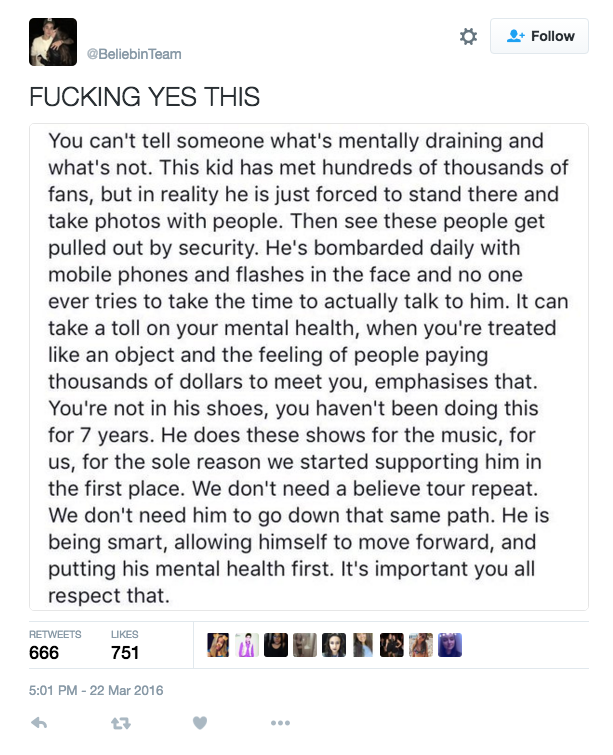Follow the BeliebinTeam account
The width and height of the screenshot is (613, 755).
coord(540,37)
